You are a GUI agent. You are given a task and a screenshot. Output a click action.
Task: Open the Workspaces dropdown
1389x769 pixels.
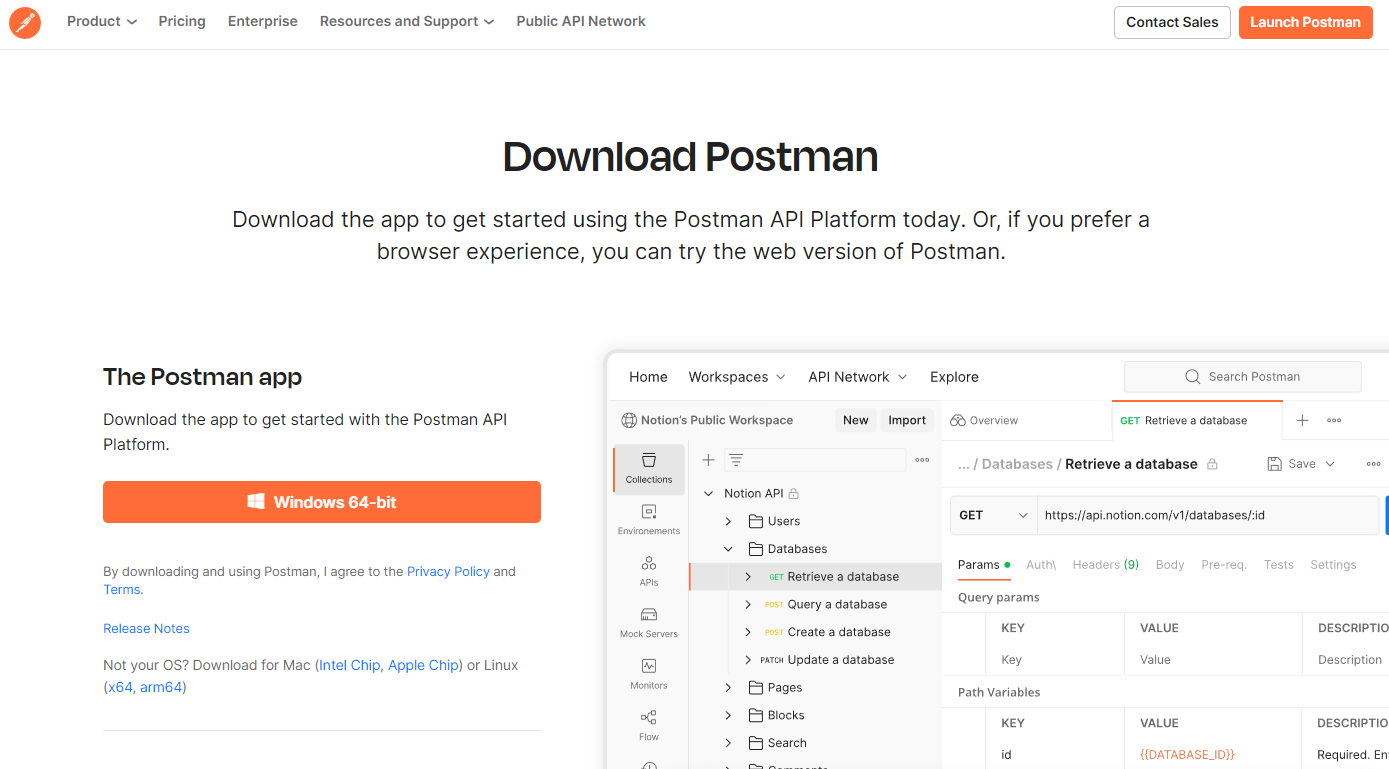[737, 377]
